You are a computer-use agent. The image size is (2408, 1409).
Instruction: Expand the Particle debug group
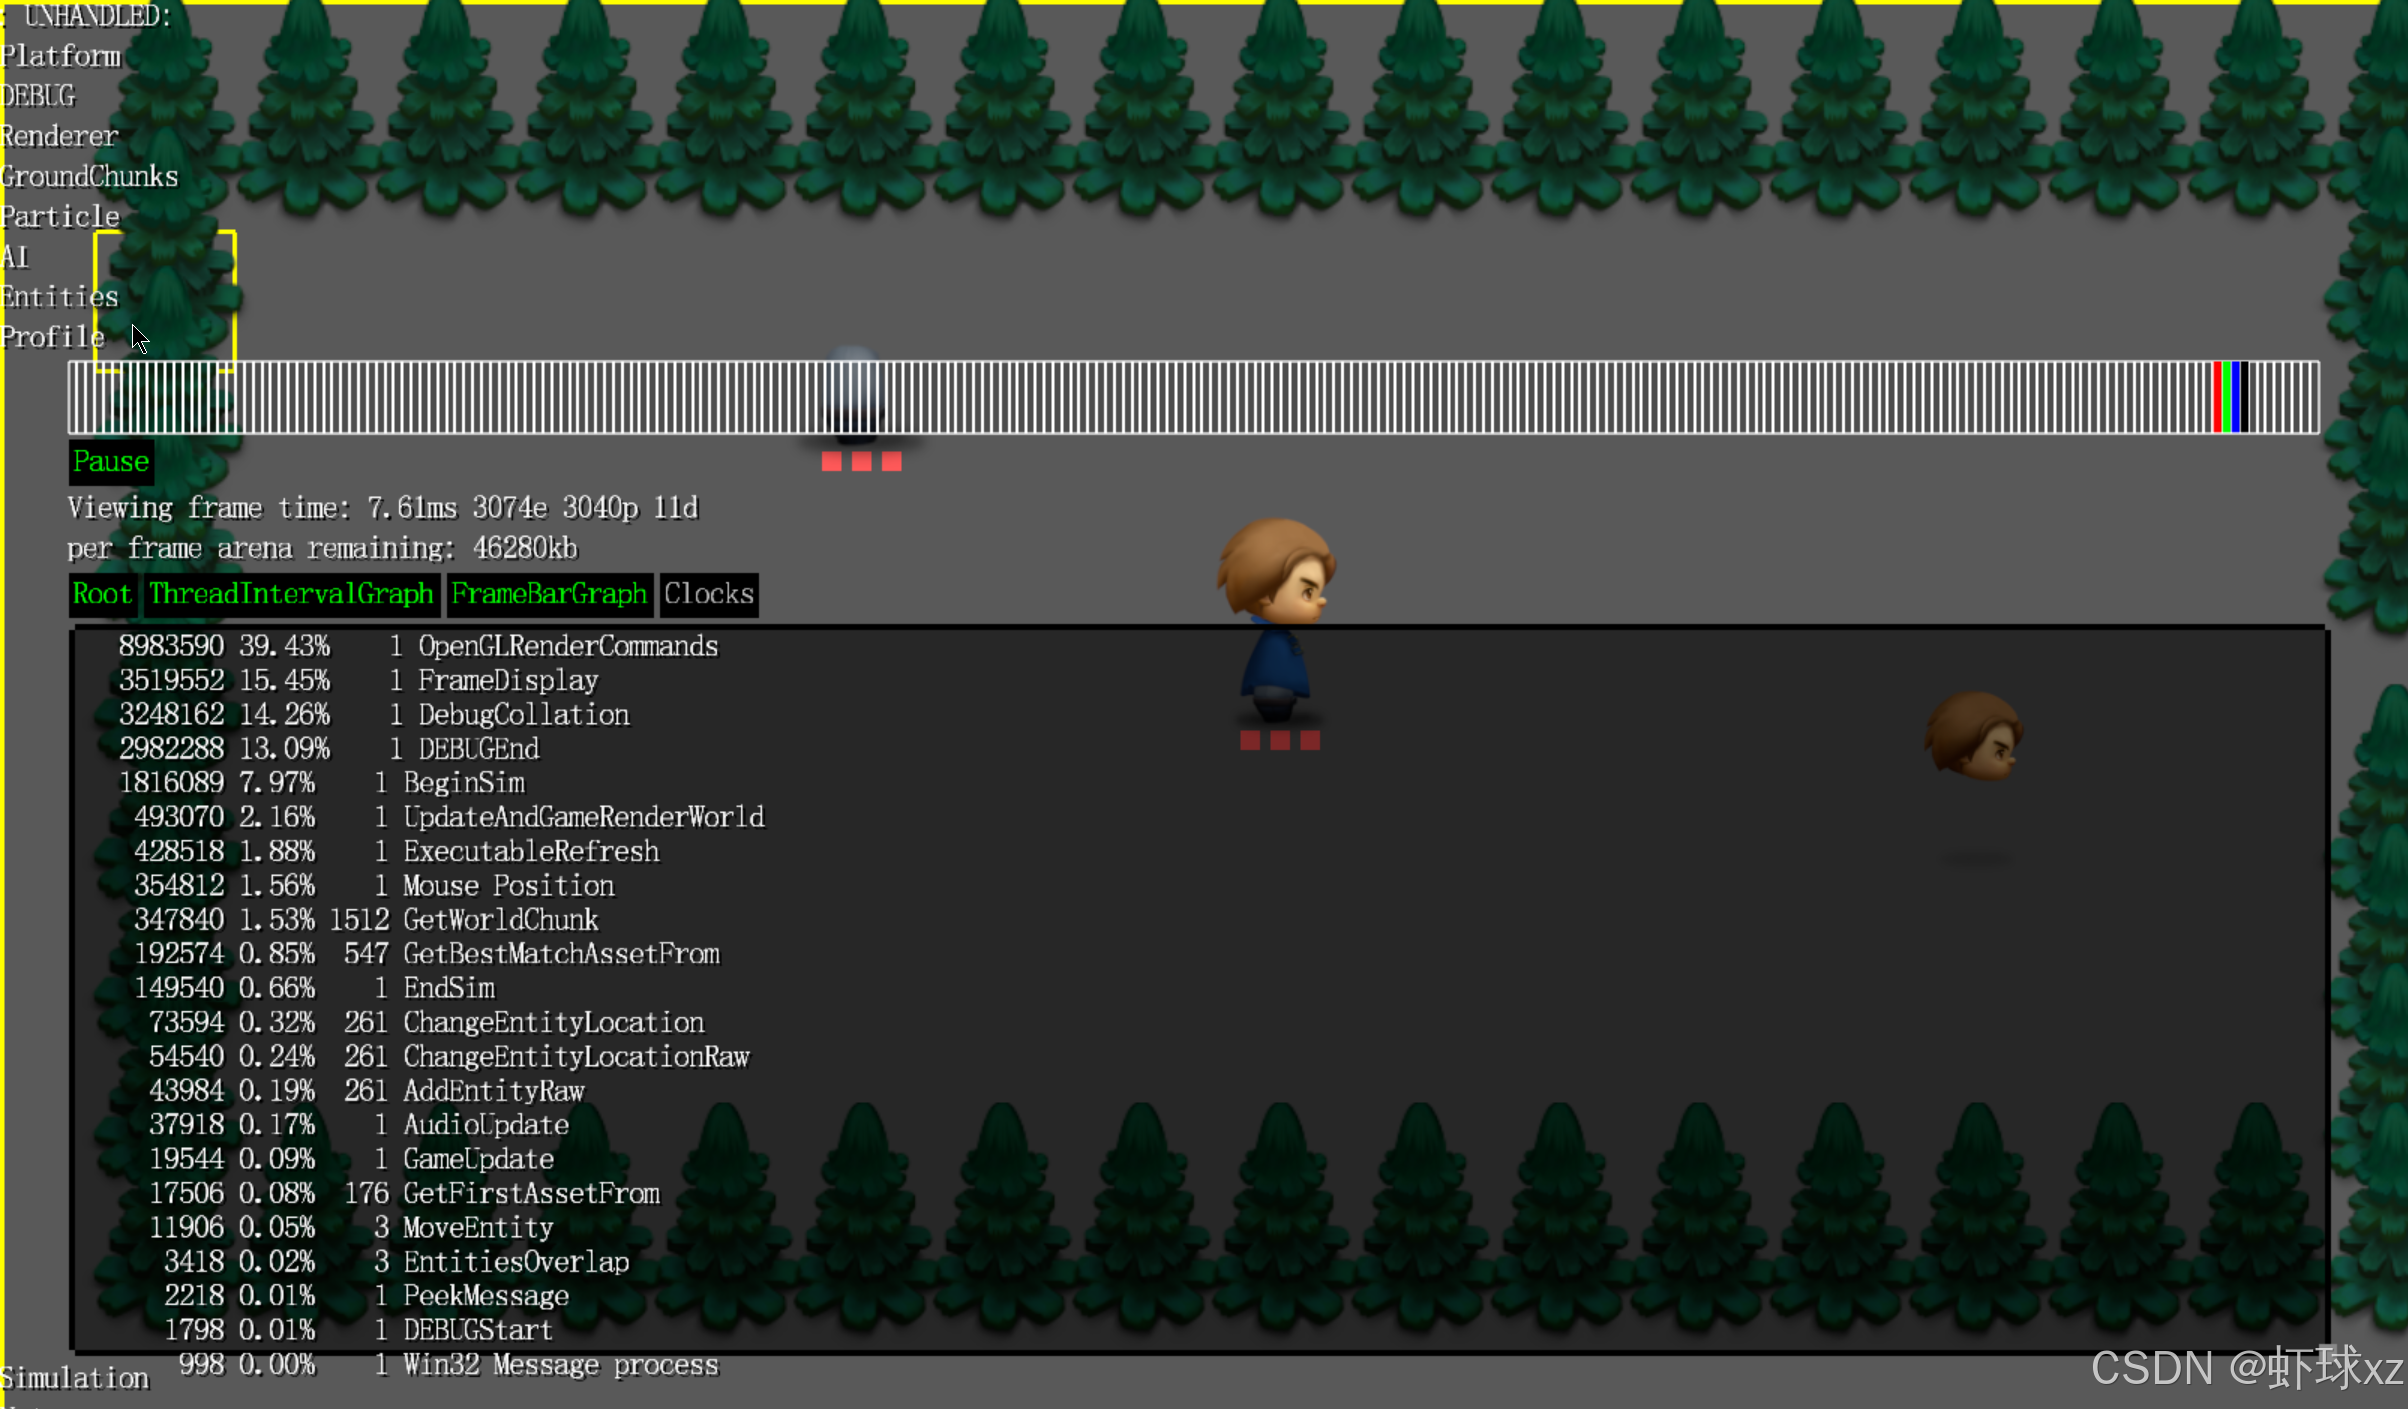[x=60, y=216]
